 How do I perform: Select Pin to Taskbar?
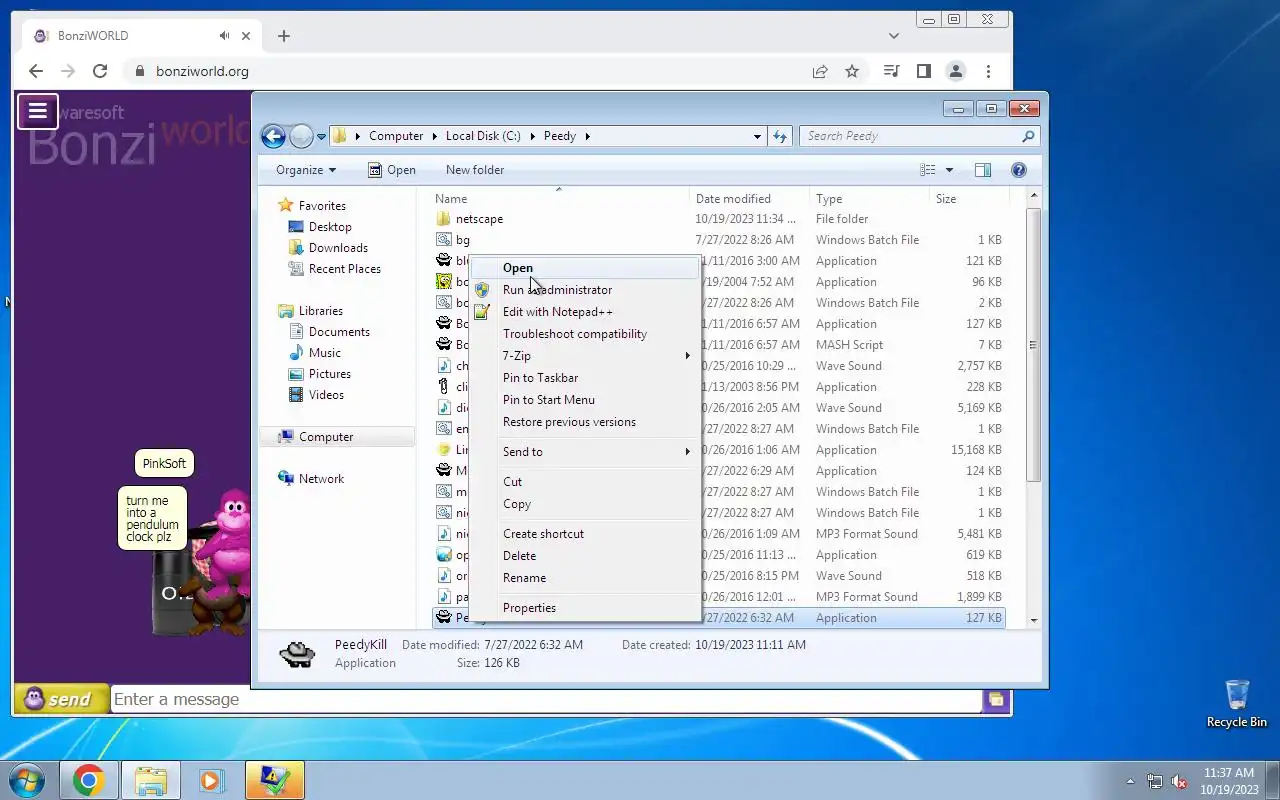pos(585,378)
